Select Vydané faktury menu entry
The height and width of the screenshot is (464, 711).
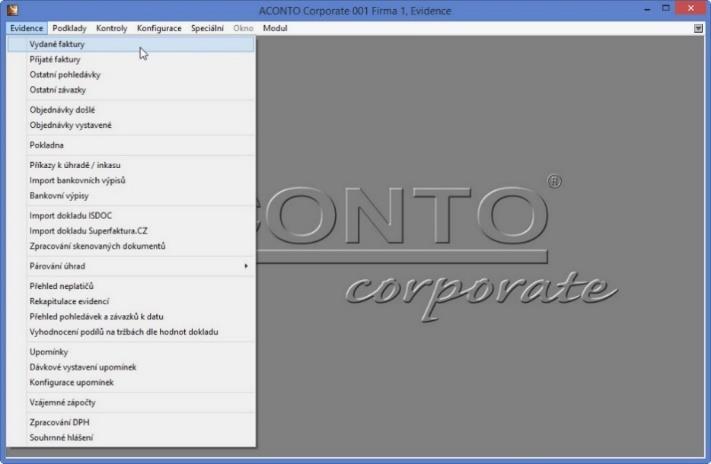pos(131,44)
